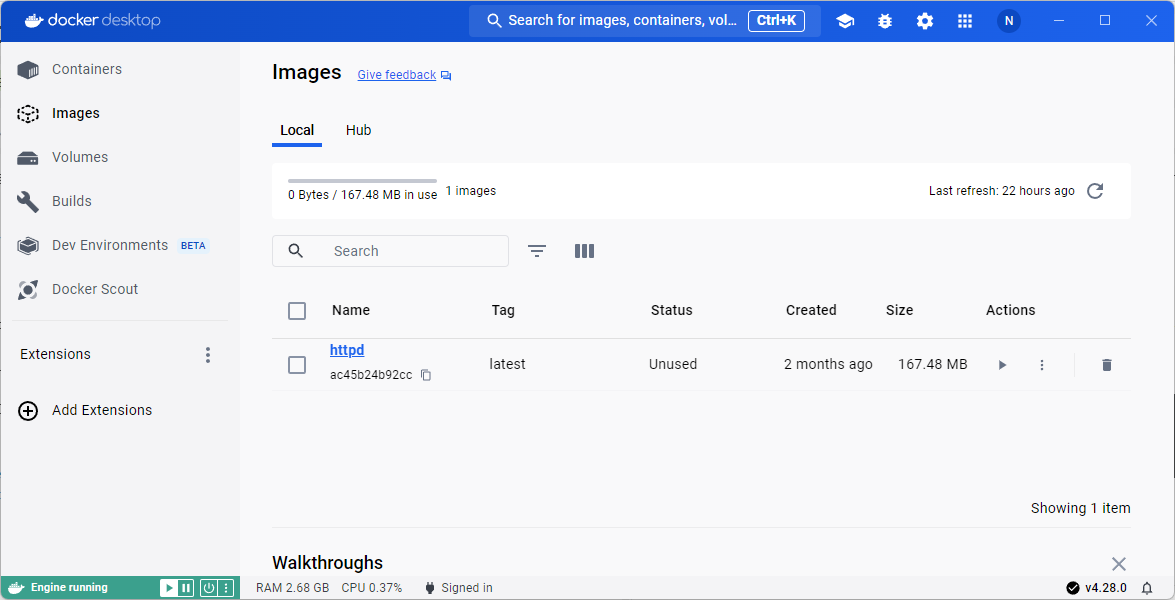The image size is (1175, 600).
Task: Open engine status more options menu
Action: (x=226, y=588)
